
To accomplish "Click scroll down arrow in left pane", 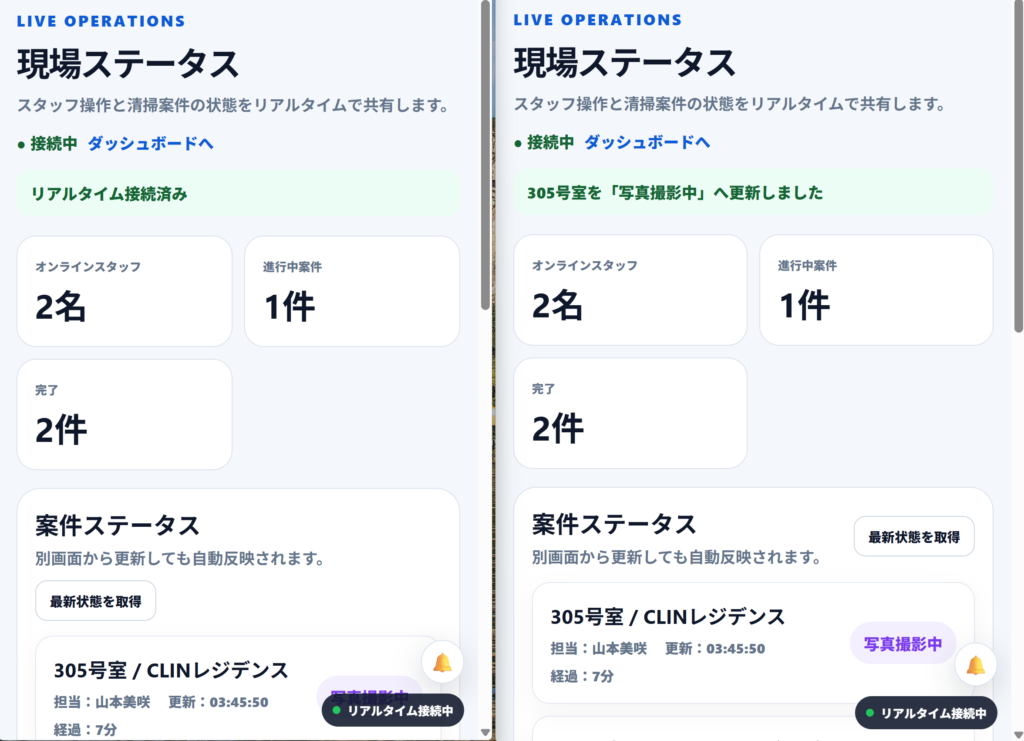I will click(x=485, y=733).
